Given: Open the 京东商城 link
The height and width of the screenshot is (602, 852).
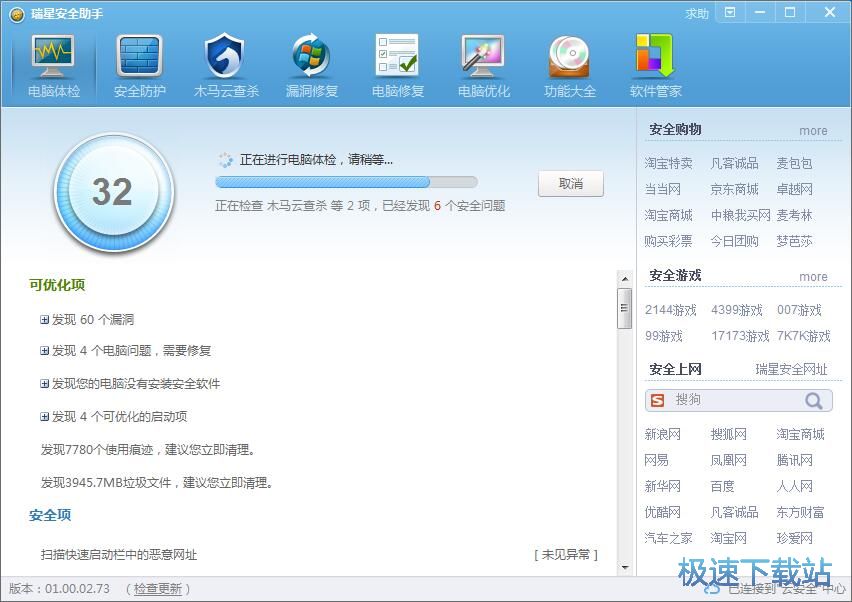Looking at the screenshot, I should coord(734,190).
